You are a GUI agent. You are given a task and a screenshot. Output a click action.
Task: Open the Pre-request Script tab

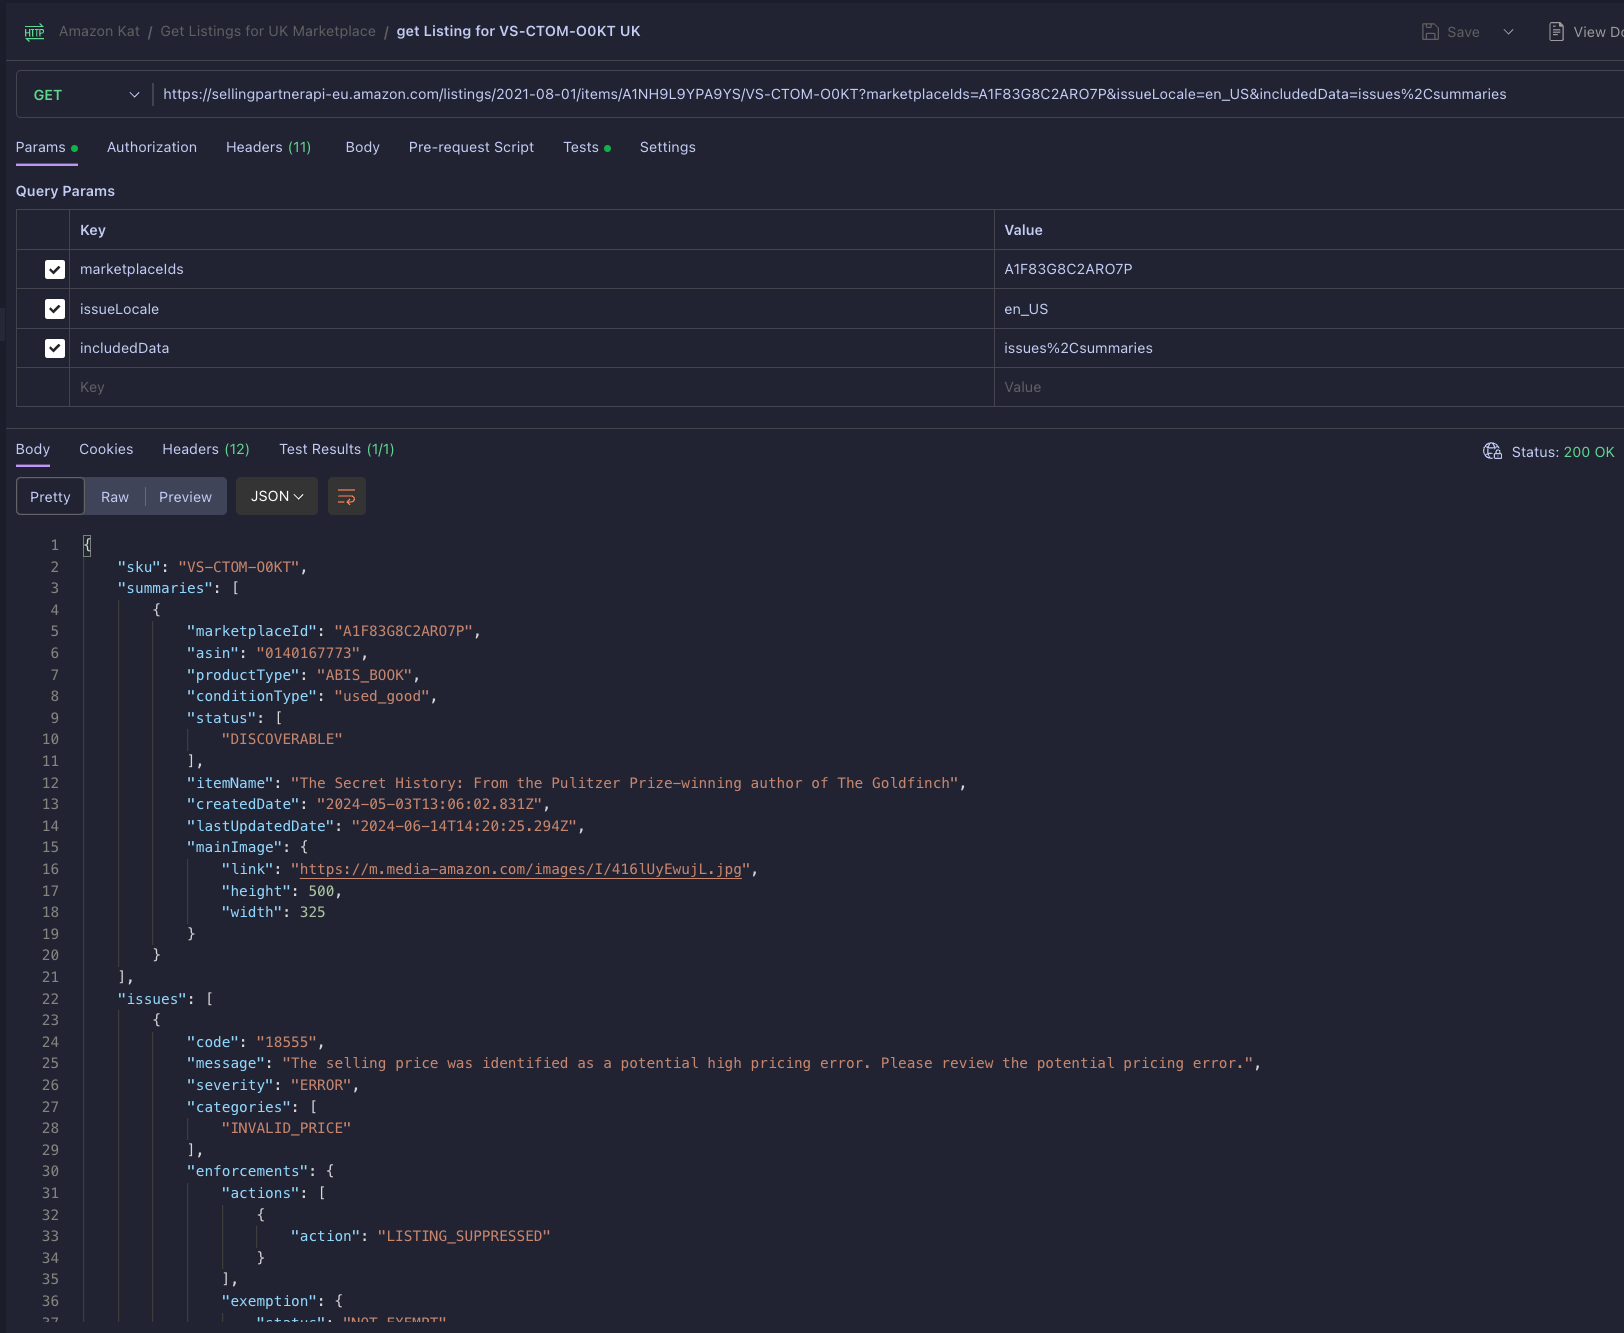[471, 147]
